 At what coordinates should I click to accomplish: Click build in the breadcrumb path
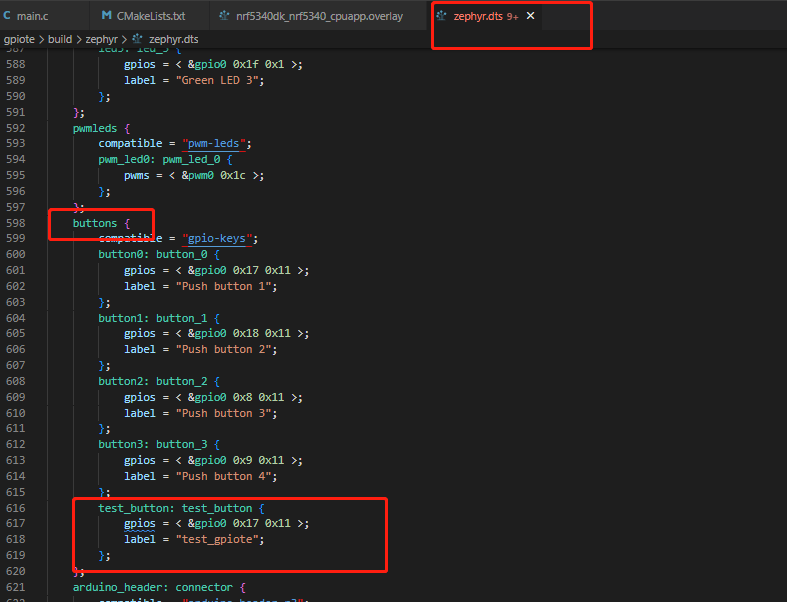(60, 39)
